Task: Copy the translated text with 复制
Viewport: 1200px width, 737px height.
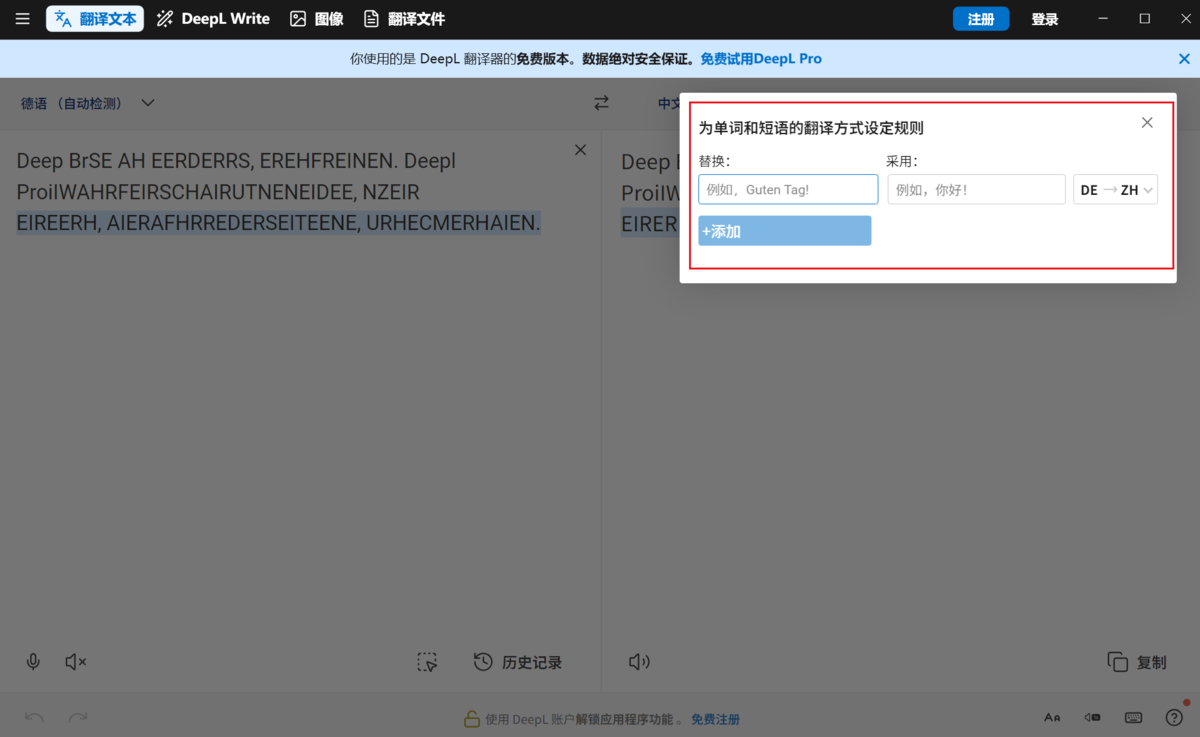Action: 1136,661
